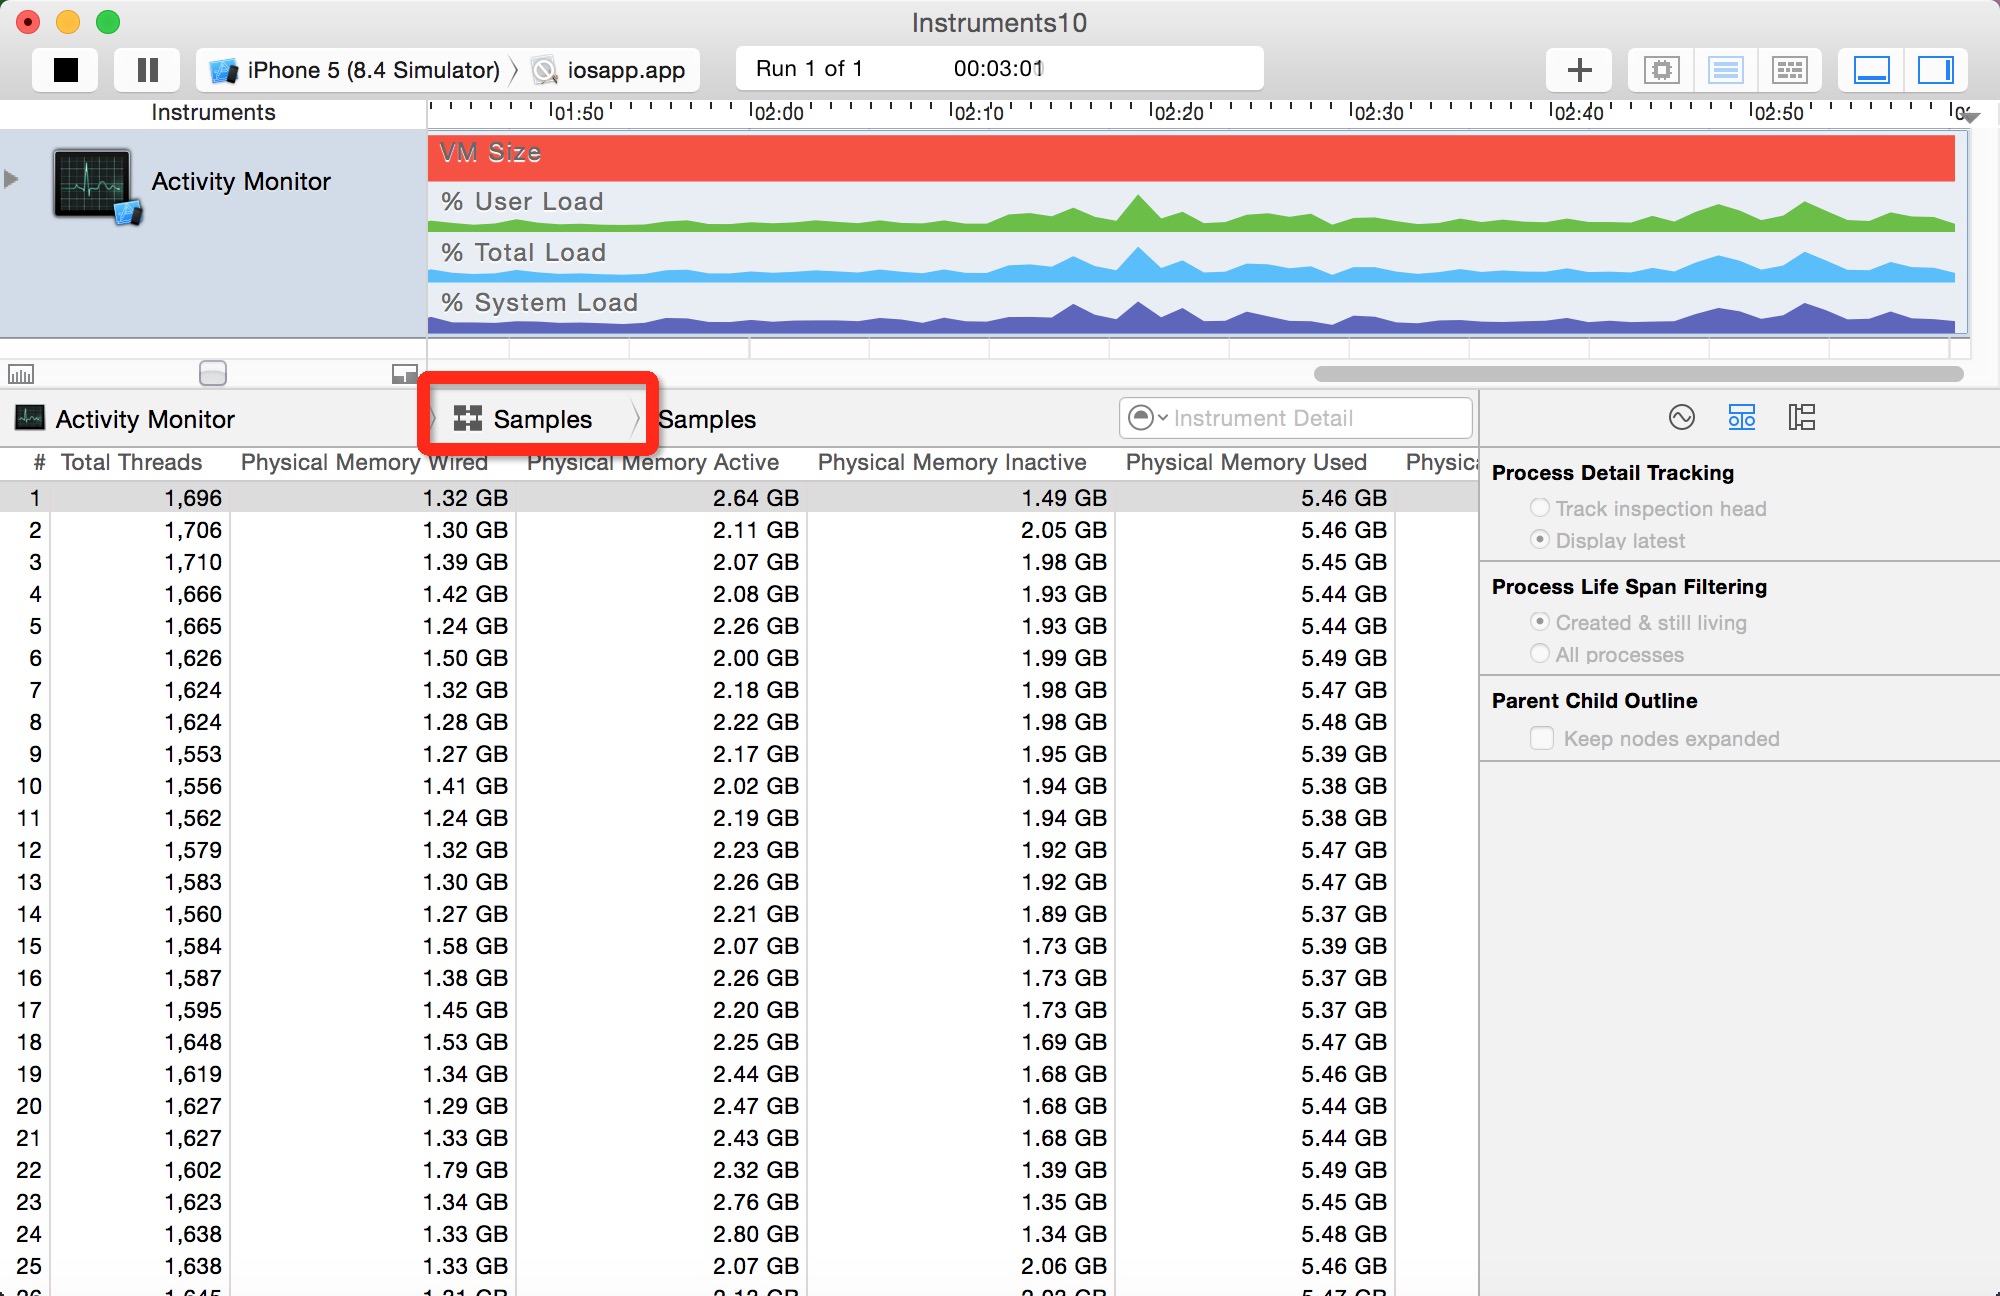Viewport: 2000px width, 1296px height.
Task: Open Activity Monitor item in detail navigation bar
Action: click(x=126, y=419)
